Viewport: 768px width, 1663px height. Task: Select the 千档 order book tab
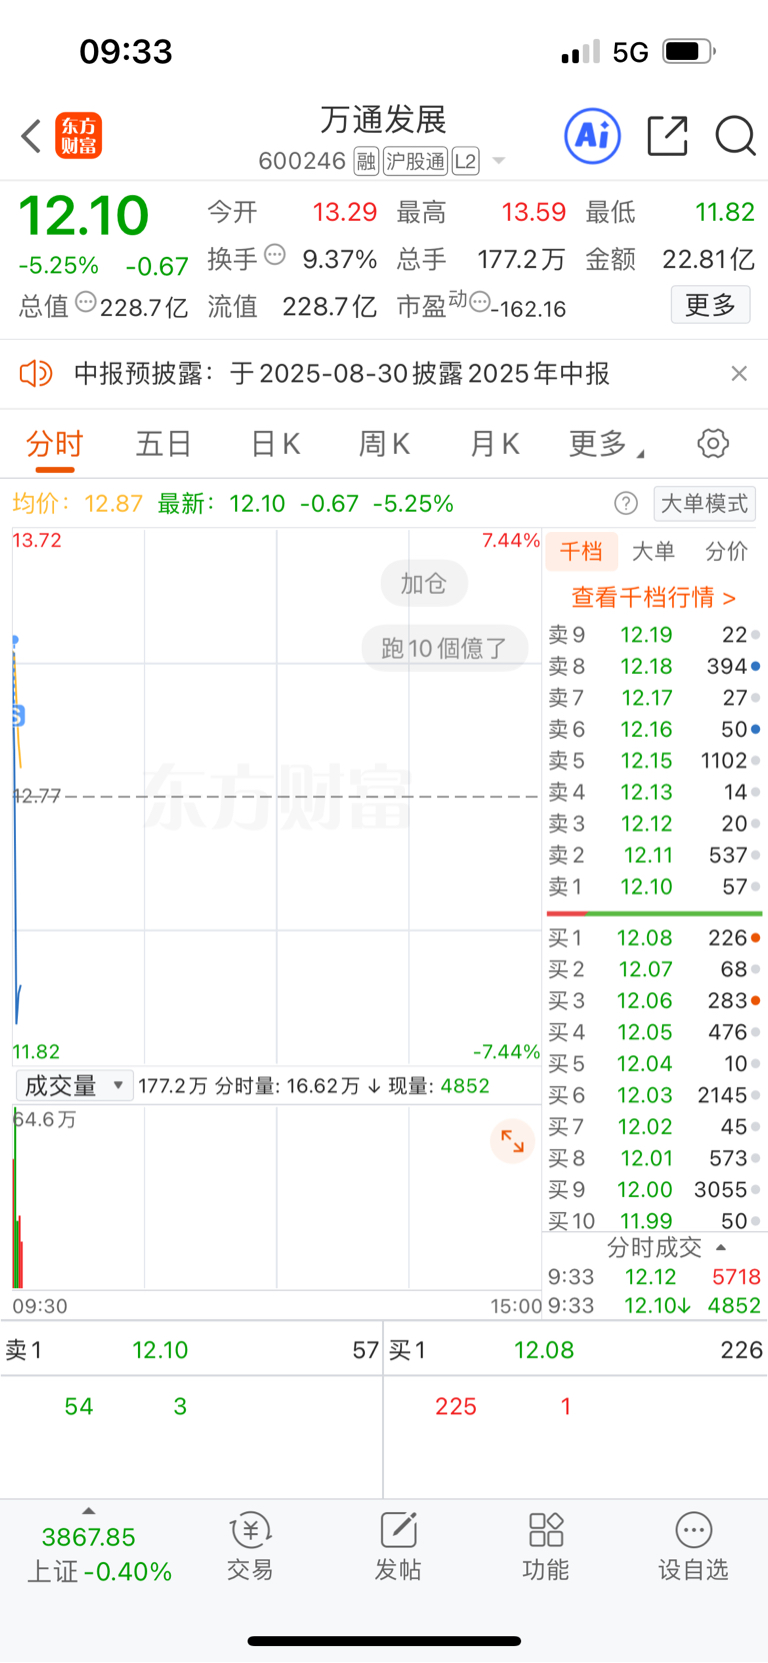(581, 551)
